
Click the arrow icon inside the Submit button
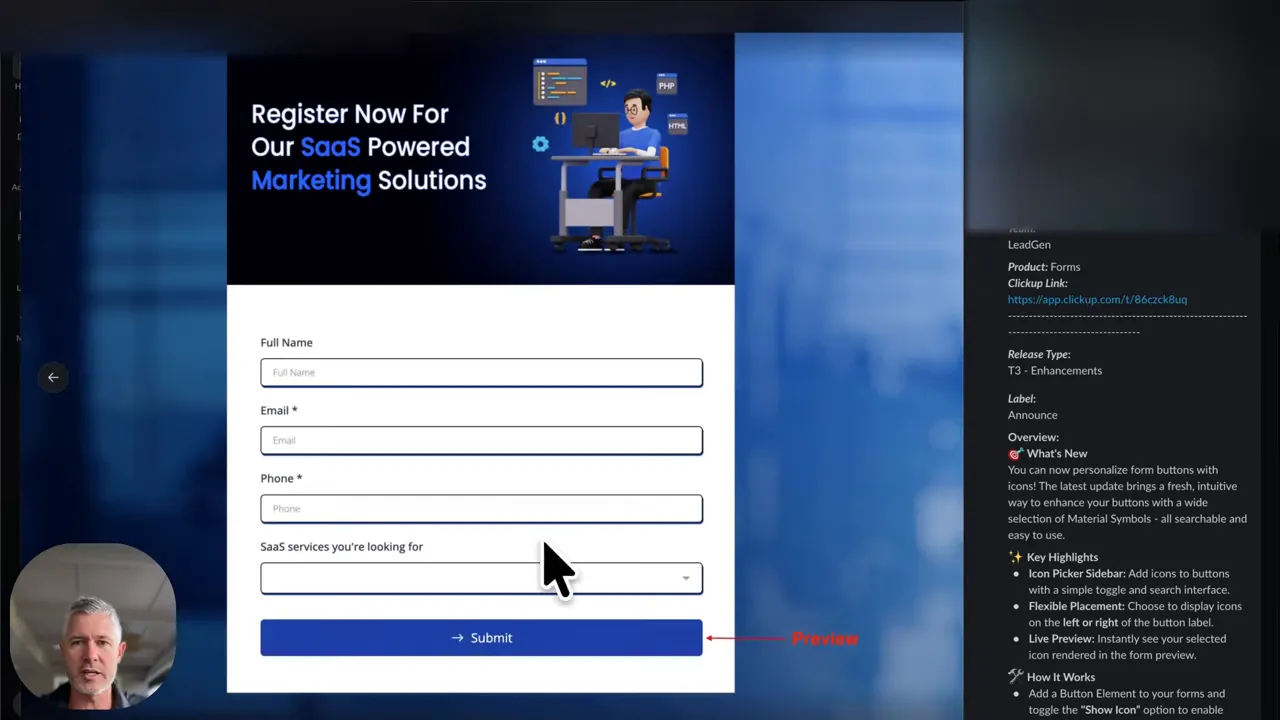pyautogui.click(x=457, y=637)
